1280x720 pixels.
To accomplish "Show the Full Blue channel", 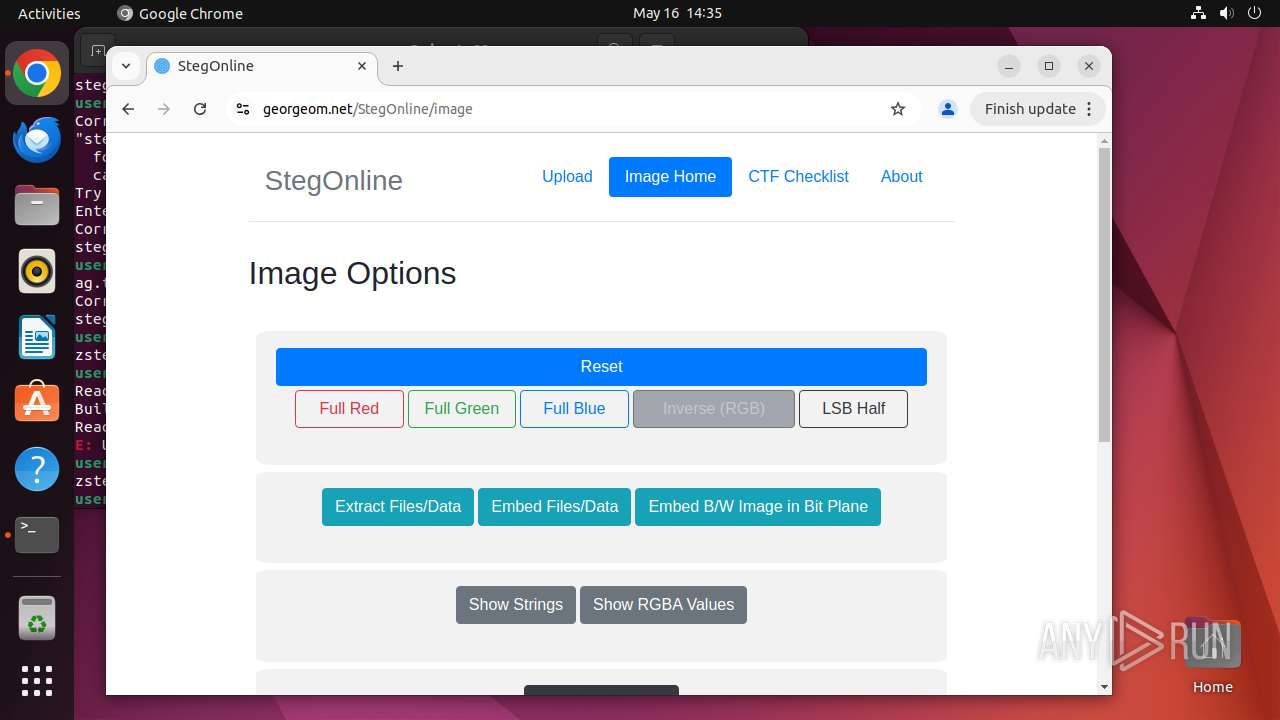I will [x=574, y=409].
